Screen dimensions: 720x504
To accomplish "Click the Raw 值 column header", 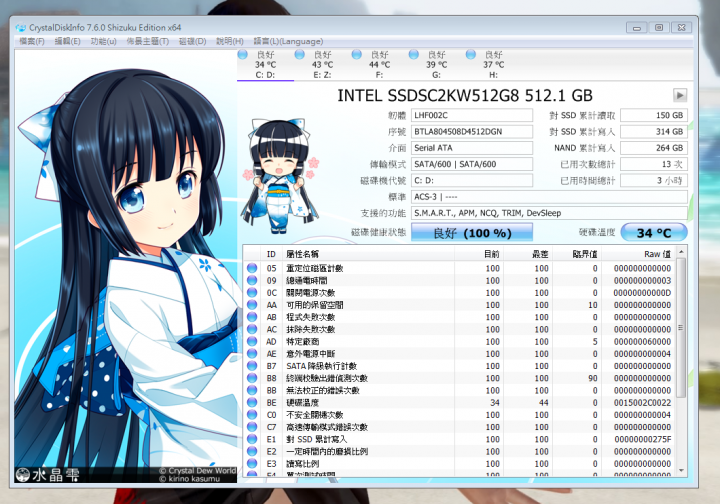I will (638, 254).
